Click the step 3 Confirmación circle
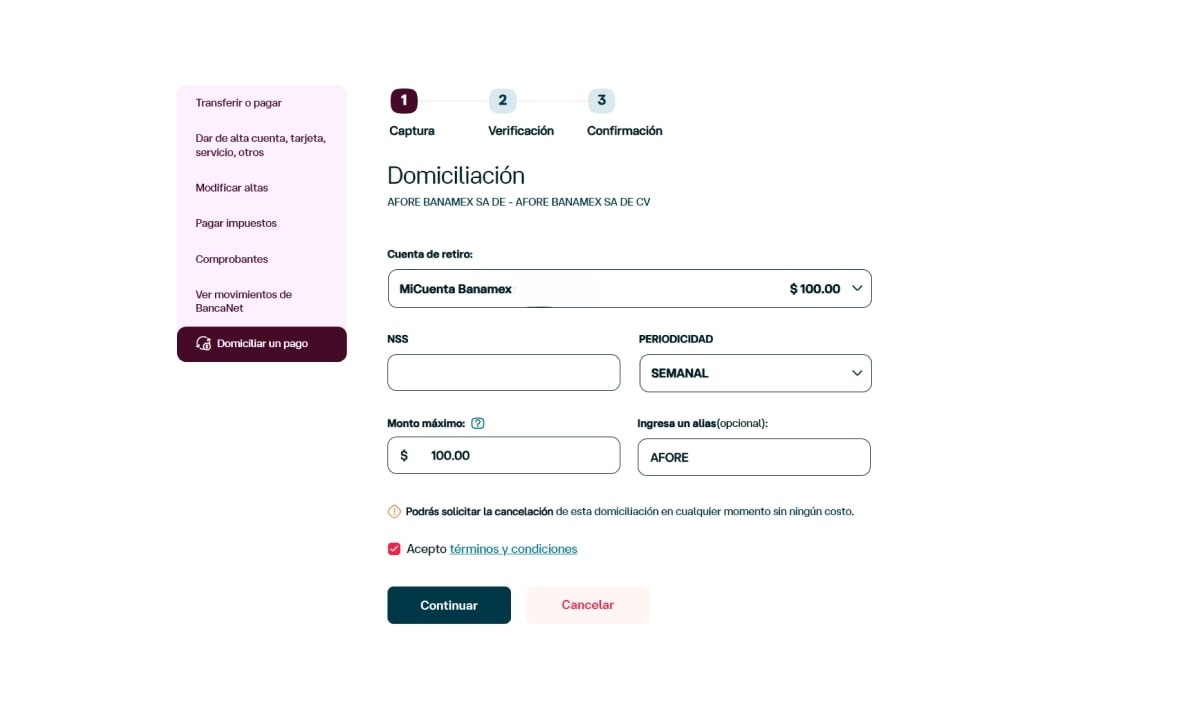Viewport: 1200px width, 720px height. click(601, 100)
